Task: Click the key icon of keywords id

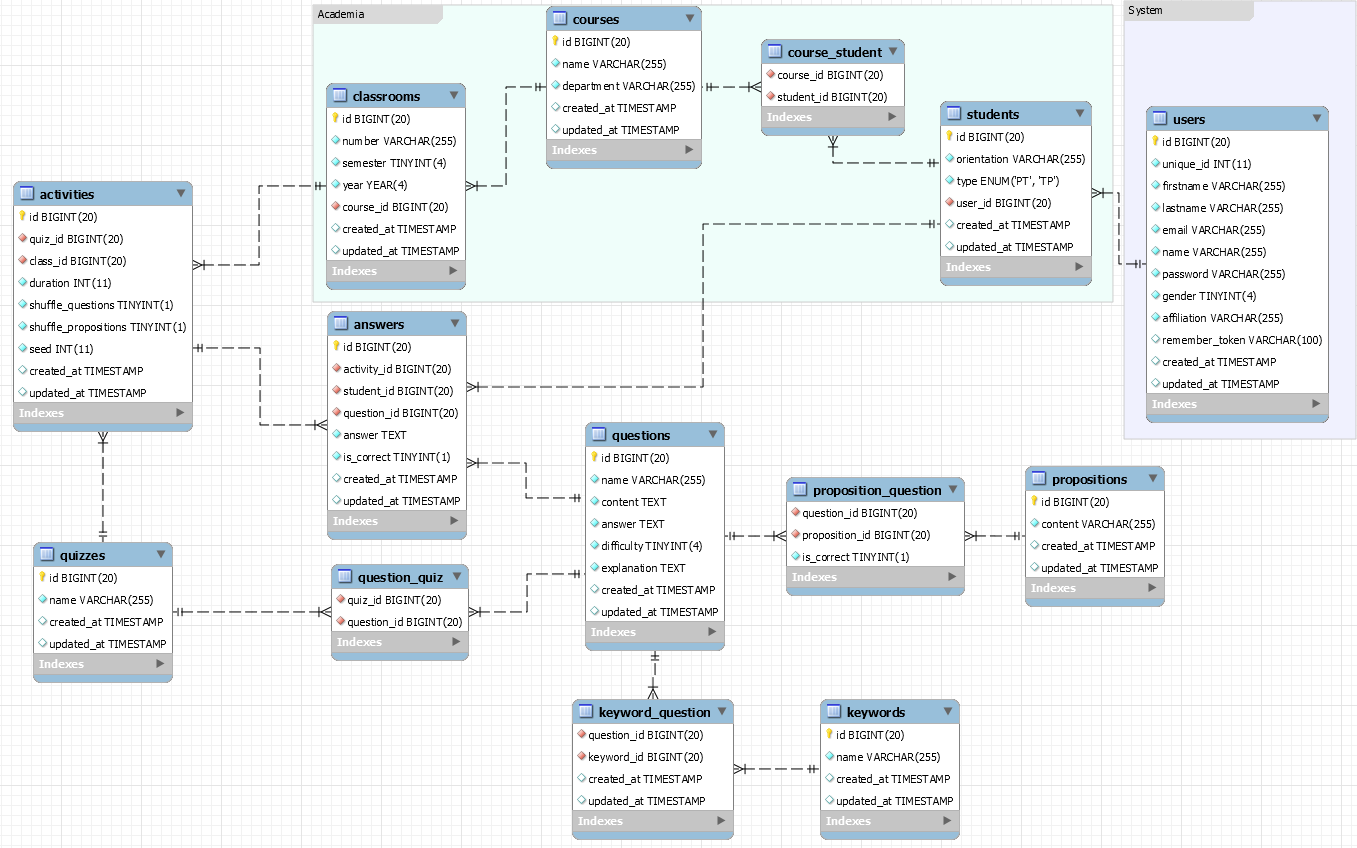Action: coord(829,734)
